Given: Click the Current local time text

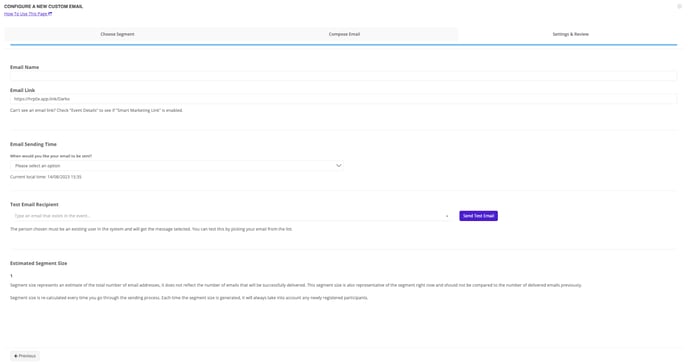Looking at the screenshot, I should point(46,177).
